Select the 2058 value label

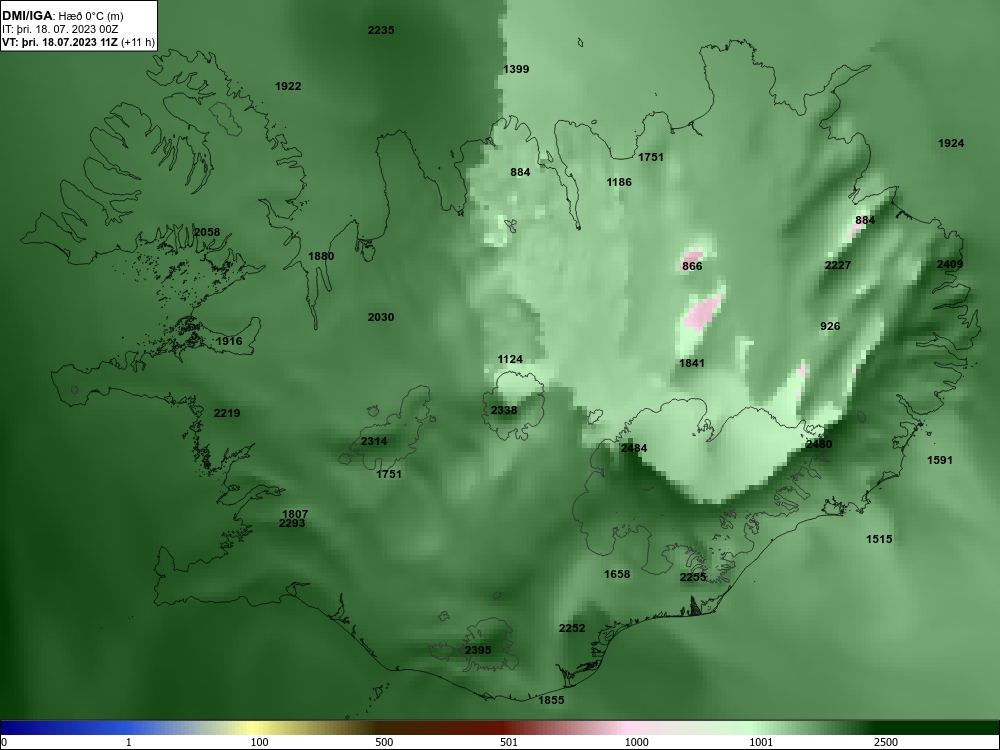tap(207, 232)
